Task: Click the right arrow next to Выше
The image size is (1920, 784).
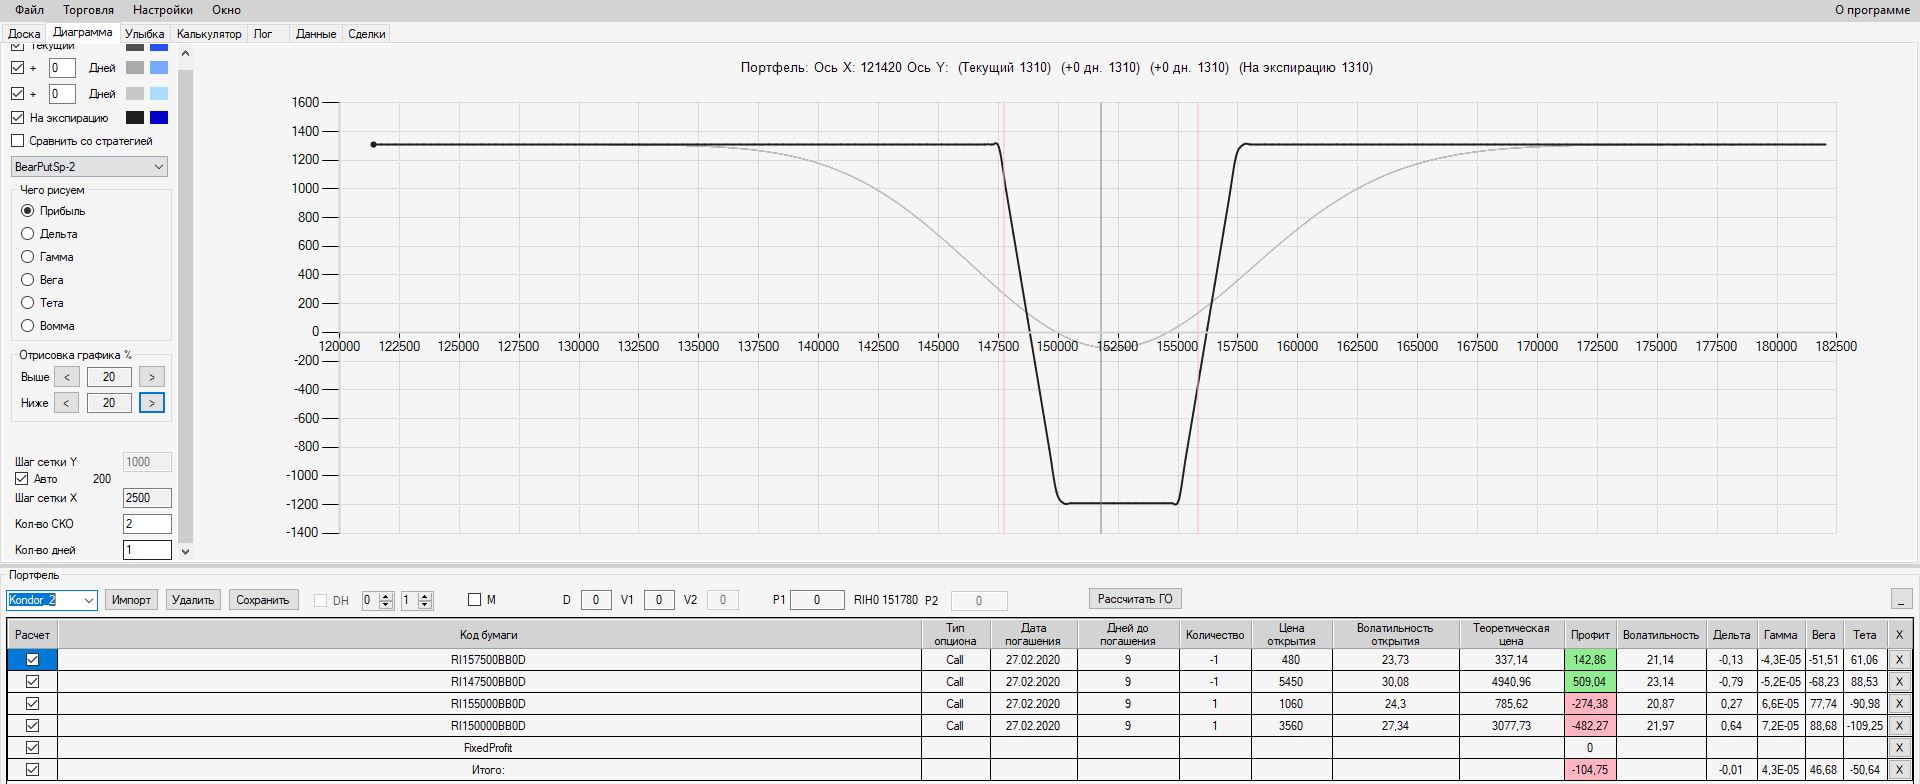Action: point(151,377)
